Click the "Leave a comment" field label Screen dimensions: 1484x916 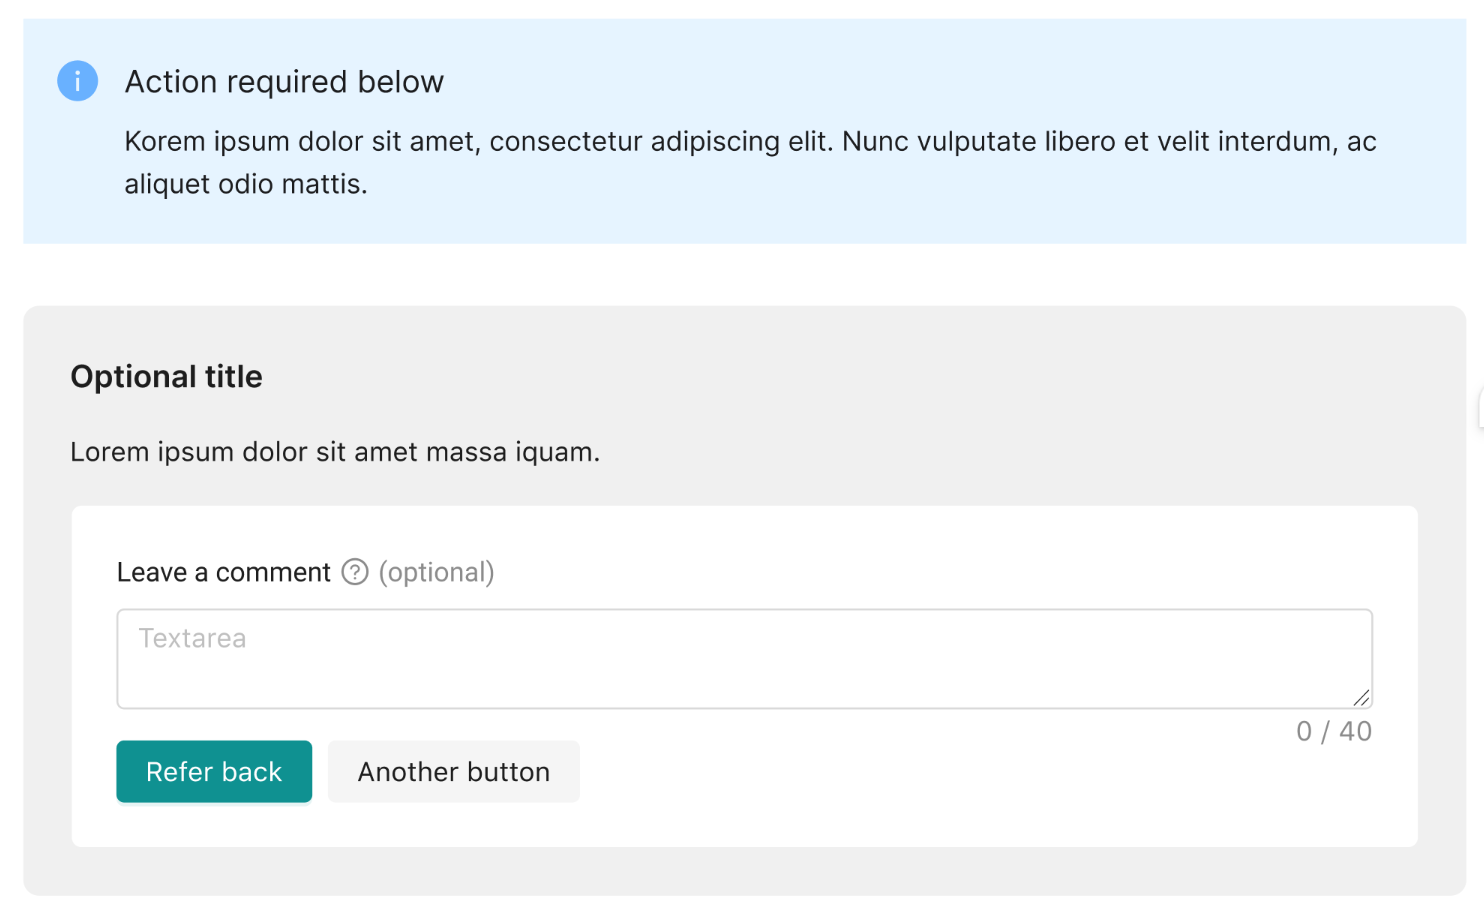click(x=223, y=572)
